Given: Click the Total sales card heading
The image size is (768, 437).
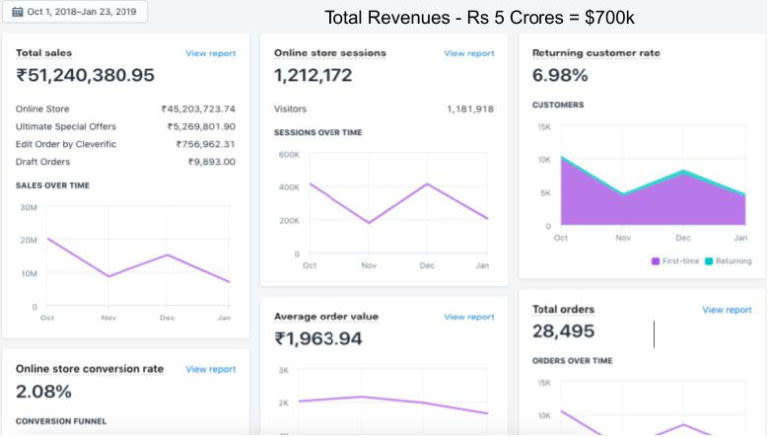Looking at the screenshot, I should pos(44,53).
